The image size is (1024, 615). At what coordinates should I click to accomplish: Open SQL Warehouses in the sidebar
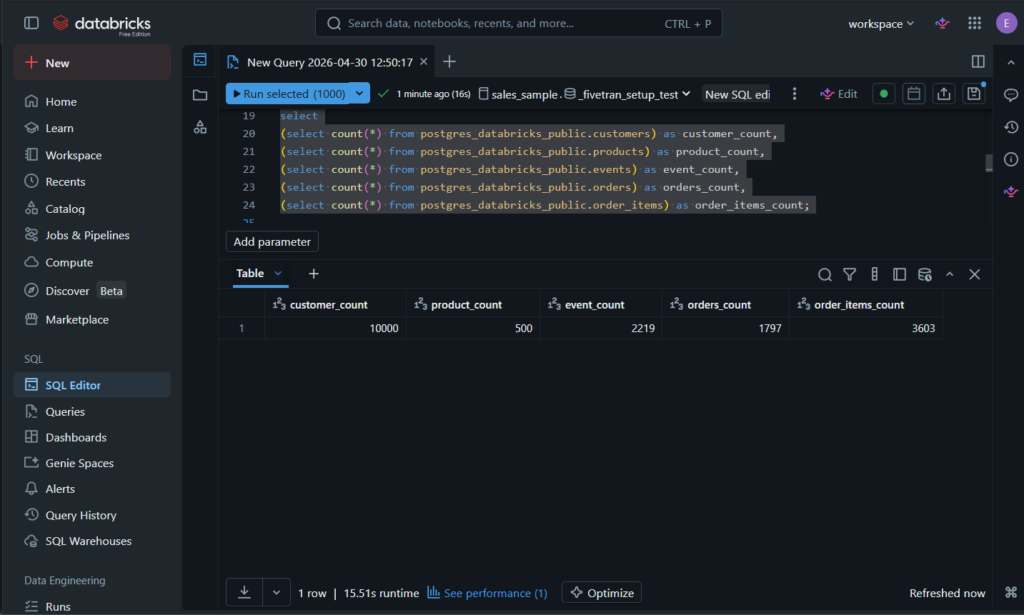coord(92,541)
